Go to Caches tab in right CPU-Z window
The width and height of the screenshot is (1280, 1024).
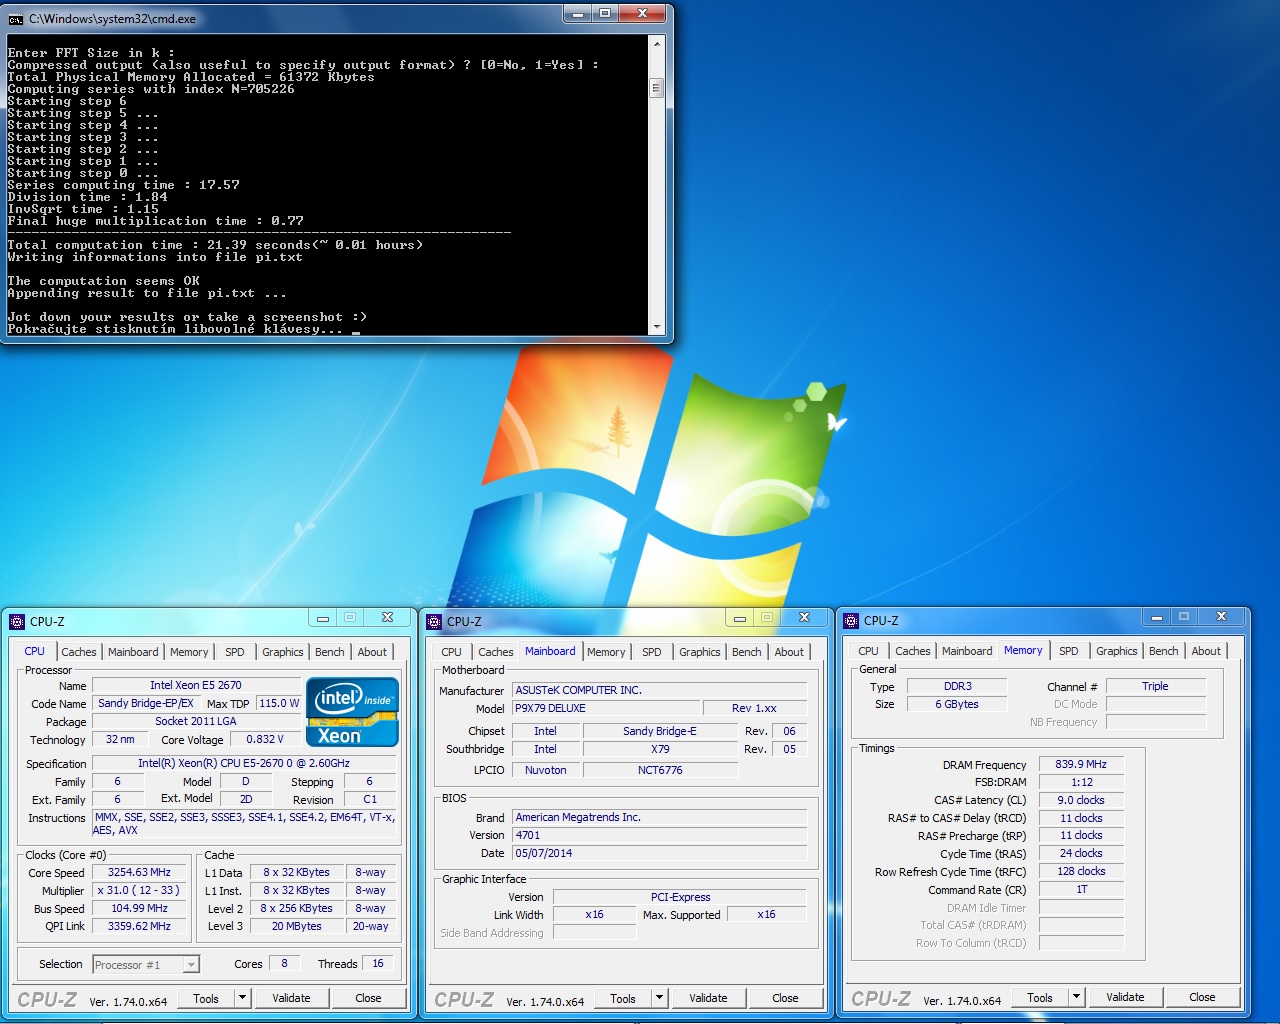pyautogui.click(x=913, y=651)
